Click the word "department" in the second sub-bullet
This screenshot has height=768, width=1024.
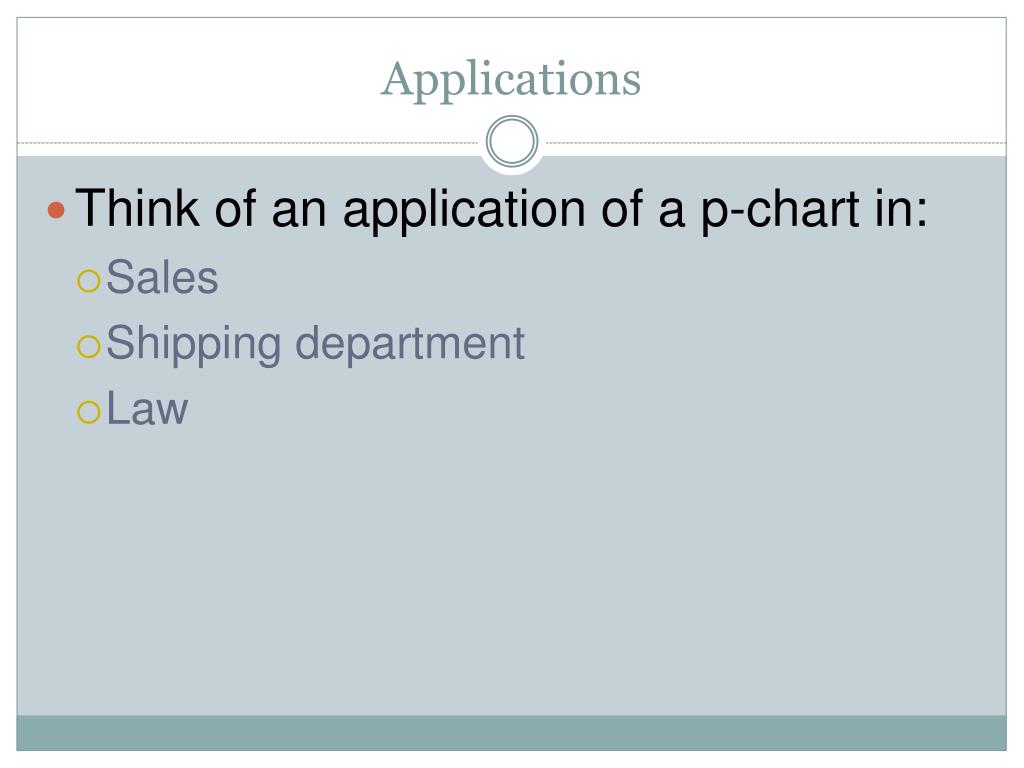(410, 344)
